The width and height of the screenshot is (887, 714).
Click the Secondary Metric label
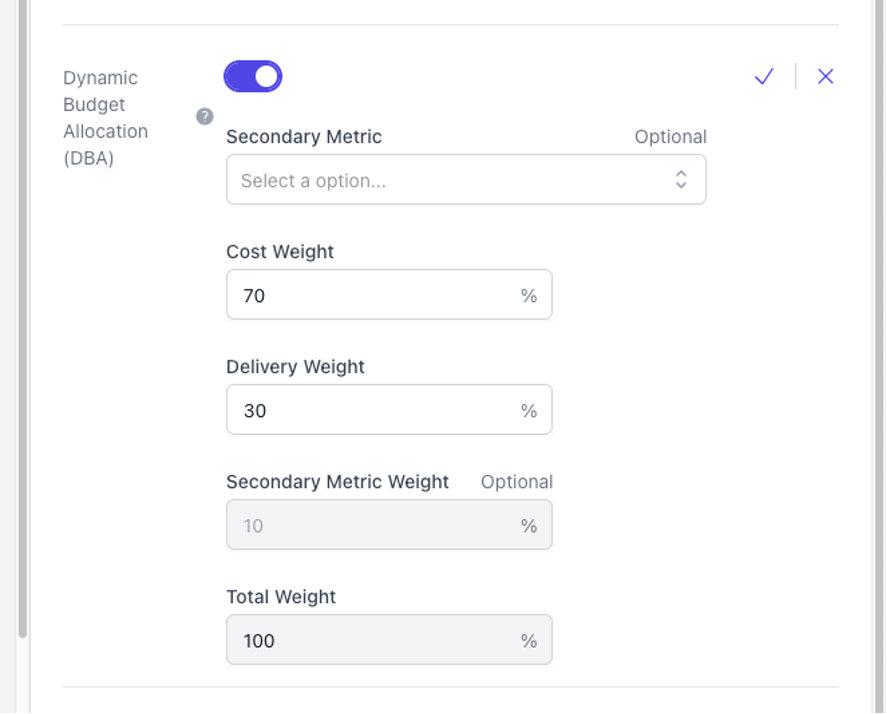[x=304, y=136]
